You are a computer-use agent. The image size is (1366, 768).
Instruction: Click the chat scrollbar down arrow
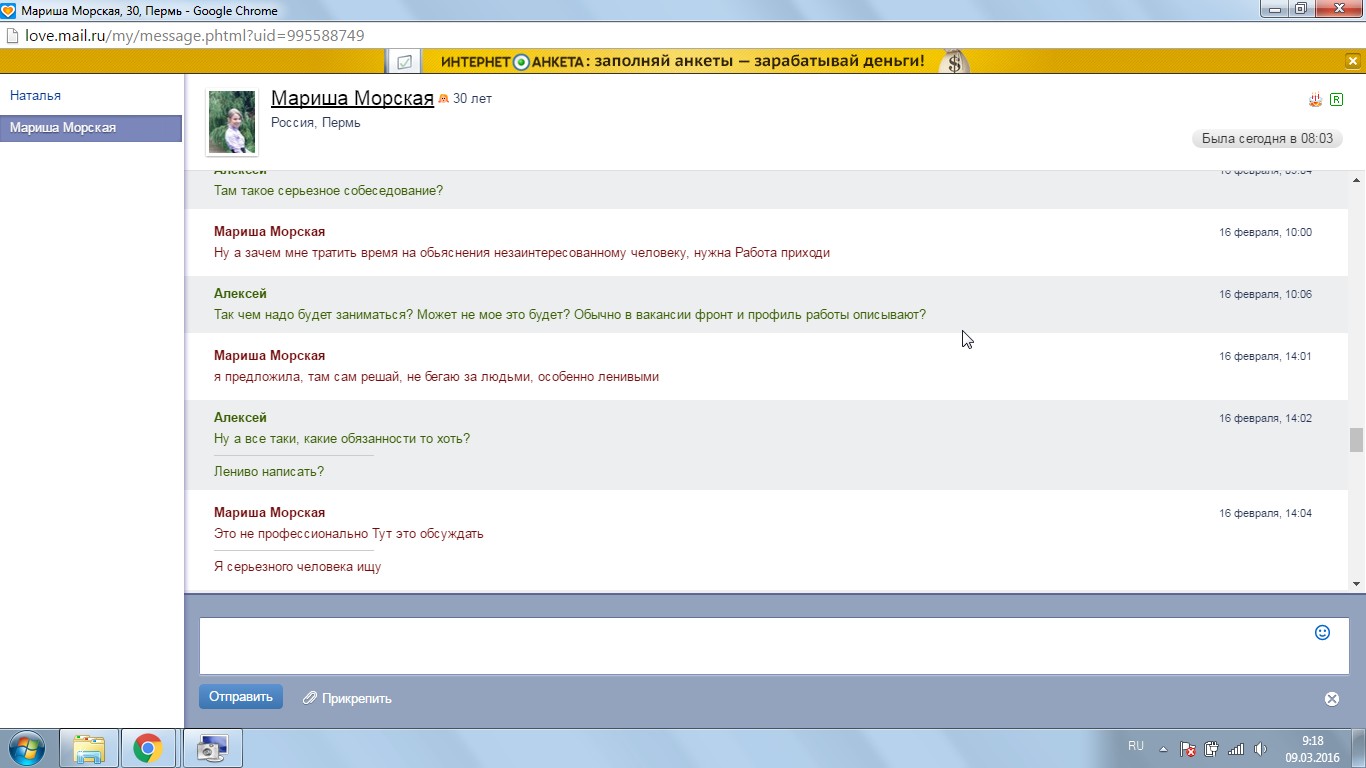[1356, 583]
